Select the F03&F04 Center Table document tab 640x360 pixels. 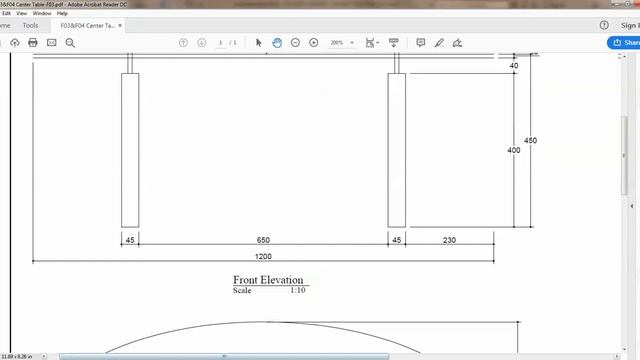point(87,25)
